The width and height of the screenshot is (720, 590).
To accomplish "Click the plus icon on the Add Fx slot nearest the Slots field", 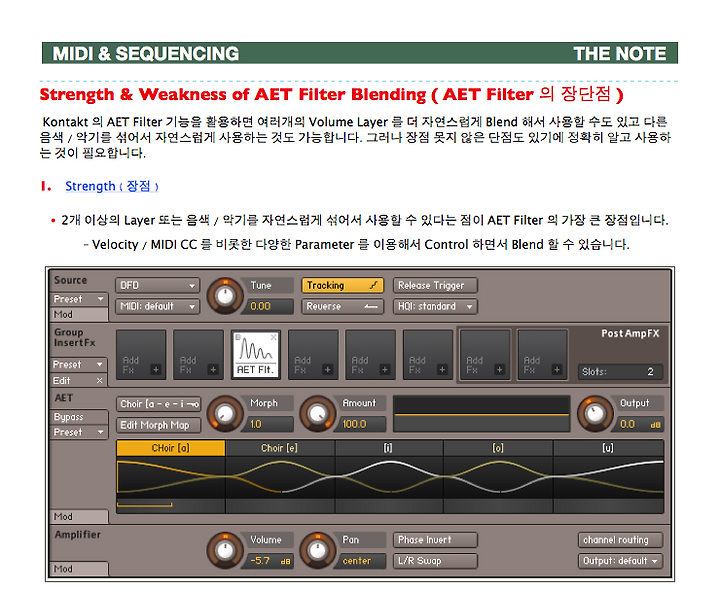I will pyautogui.click(x=557, y=369).
